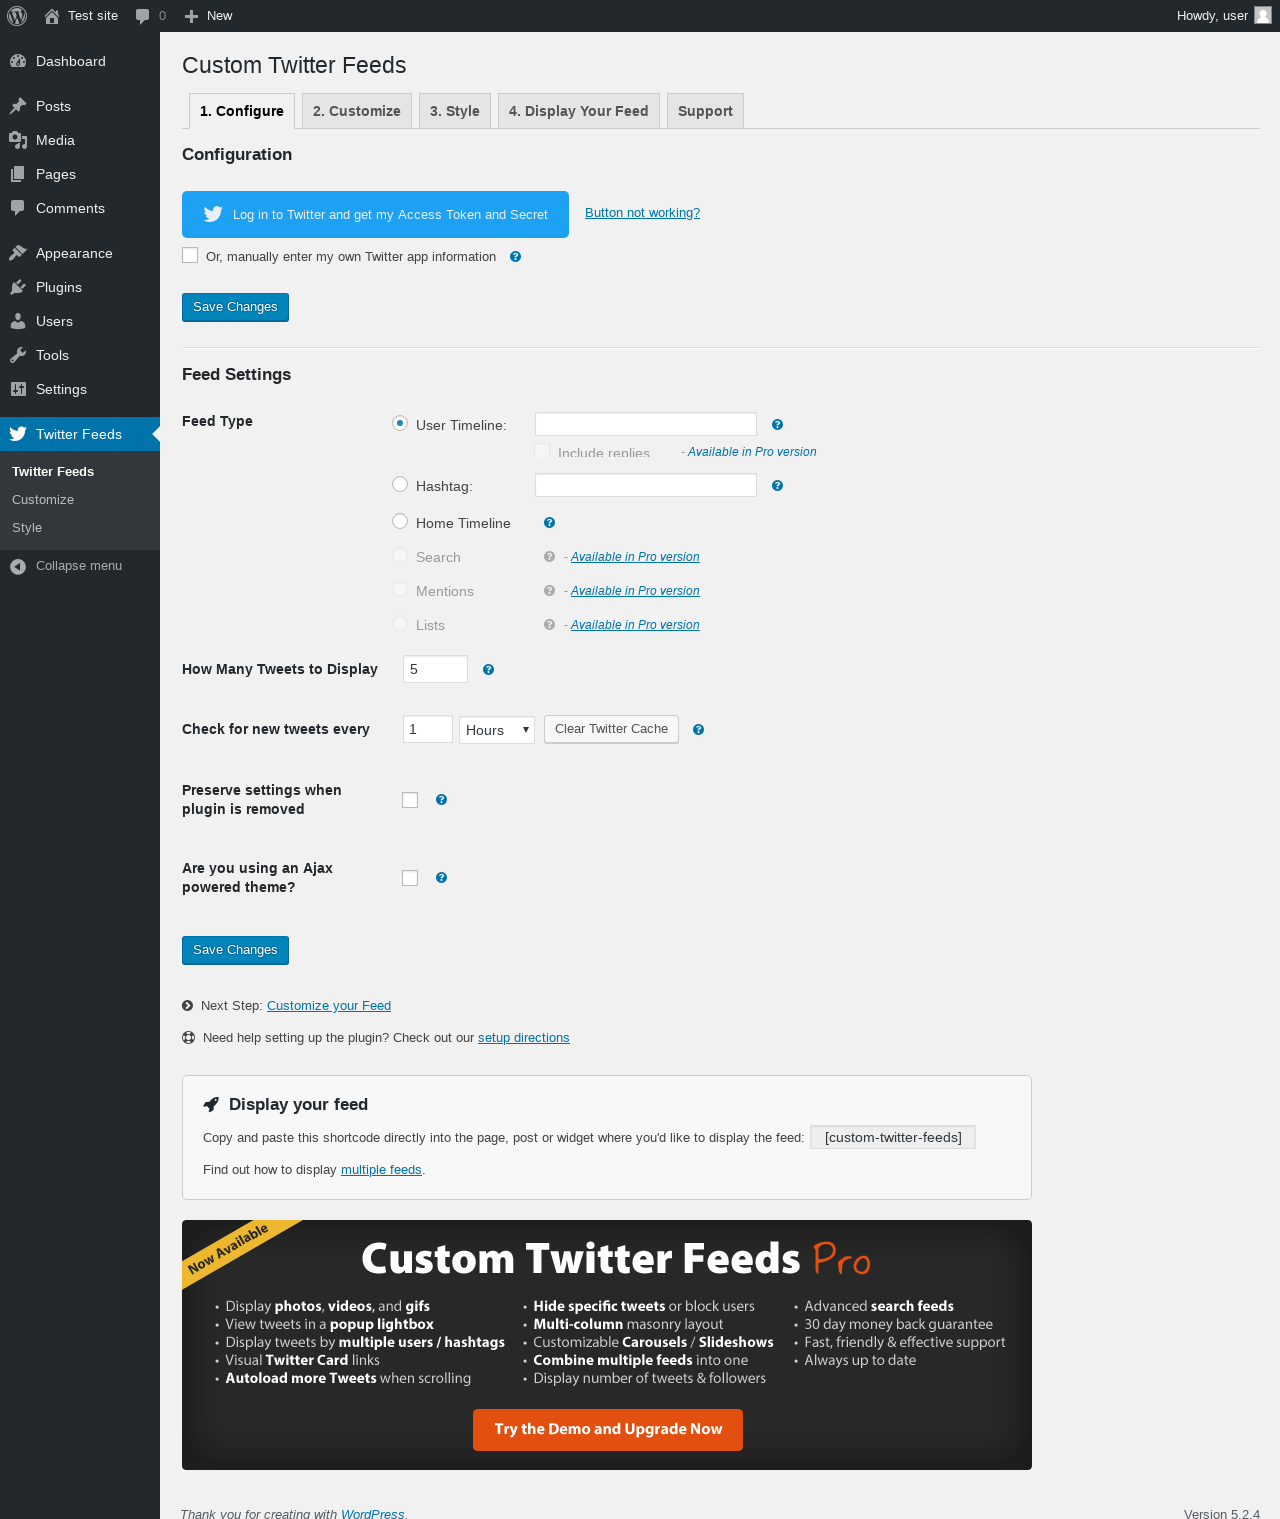Open Style submenu item in sidebar
Screen dimensions: 1280x1519
point(27,528)
